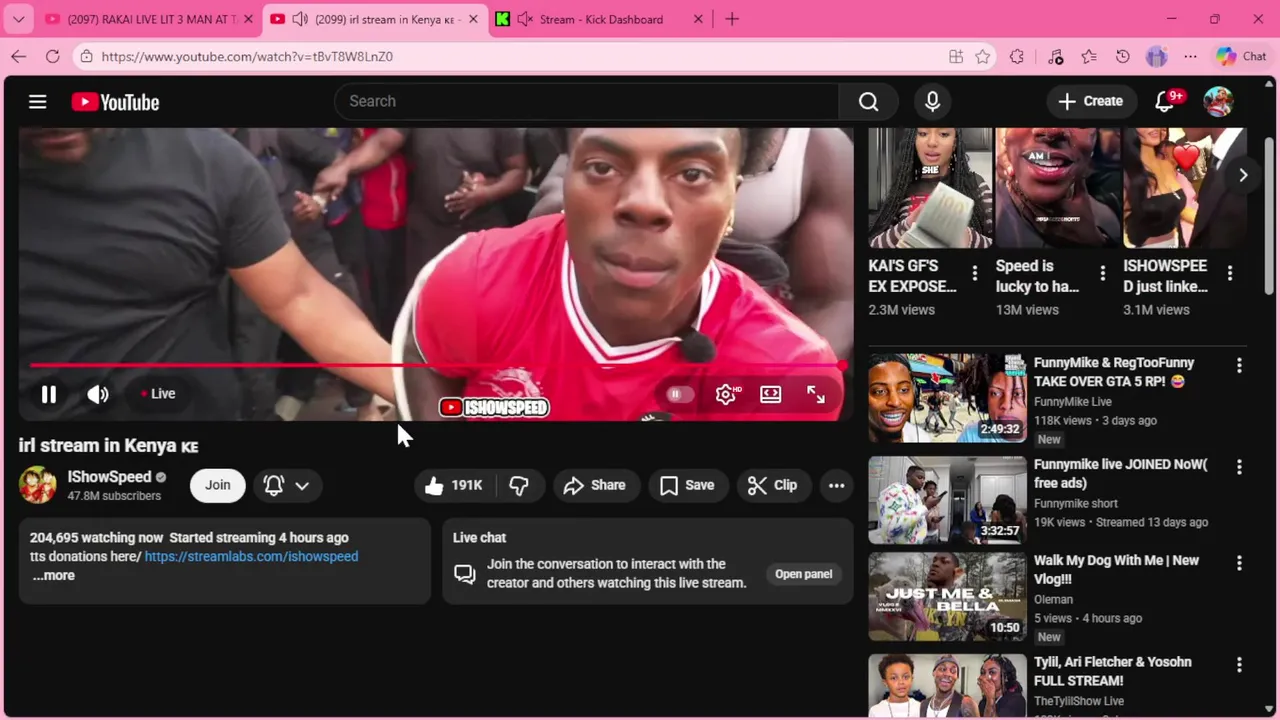Enter full screen mode

(816, 394)
